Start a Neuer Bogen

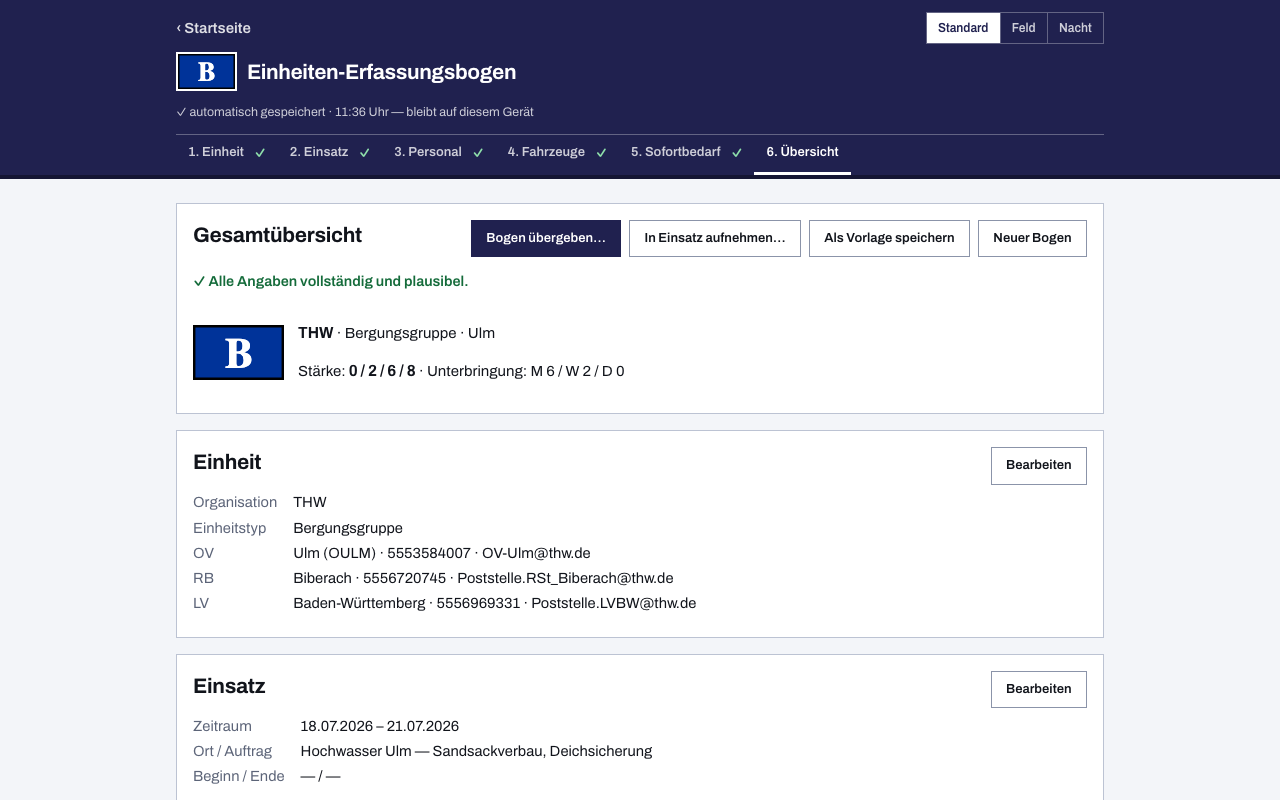click(1032, 238)
